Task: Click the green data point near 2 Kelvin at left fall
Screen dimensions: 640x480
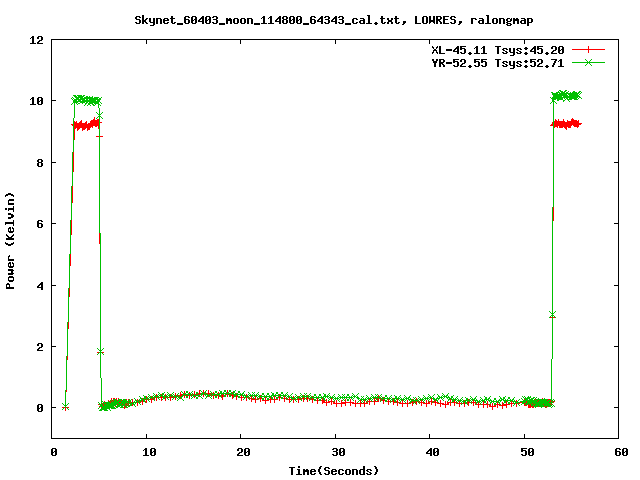Action: pyautogui.click(x=100, y=351)
